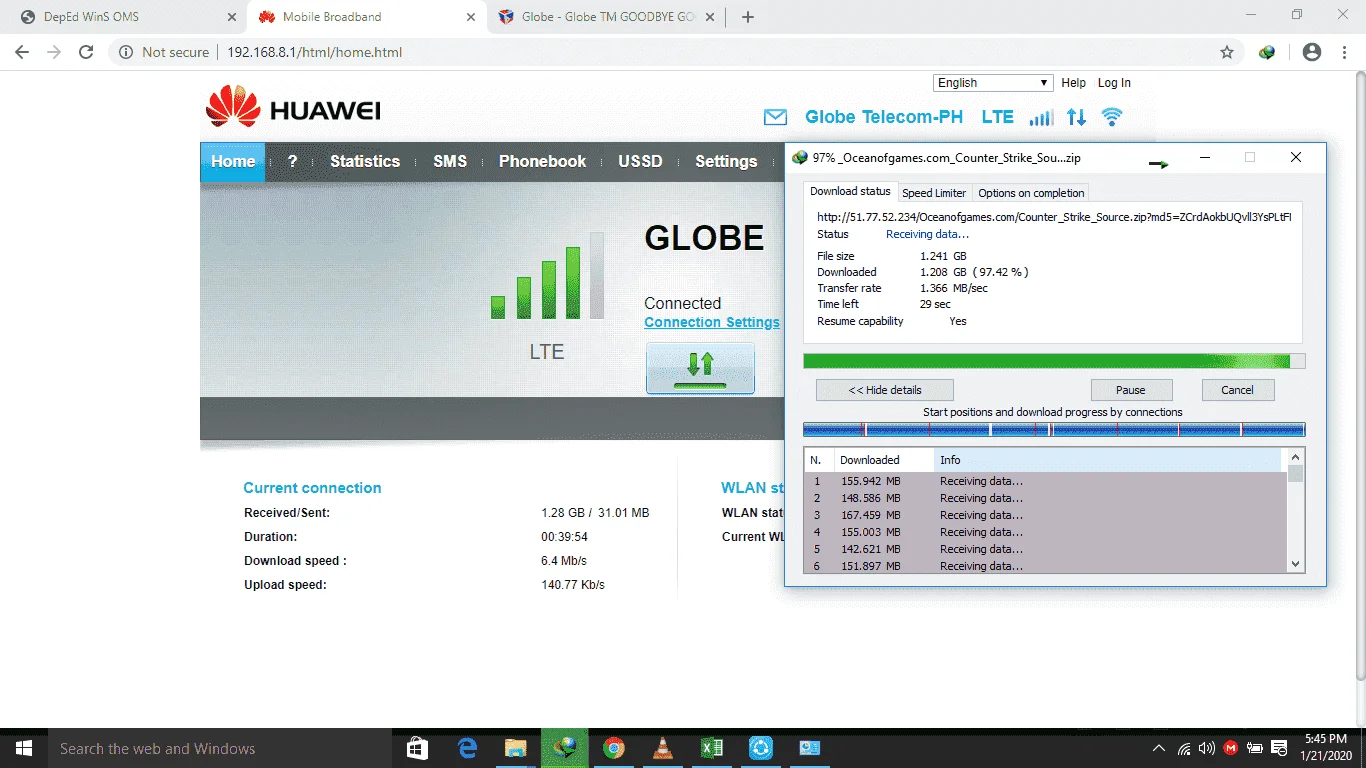Open the Action Center notification icon

click(1278, 748)
